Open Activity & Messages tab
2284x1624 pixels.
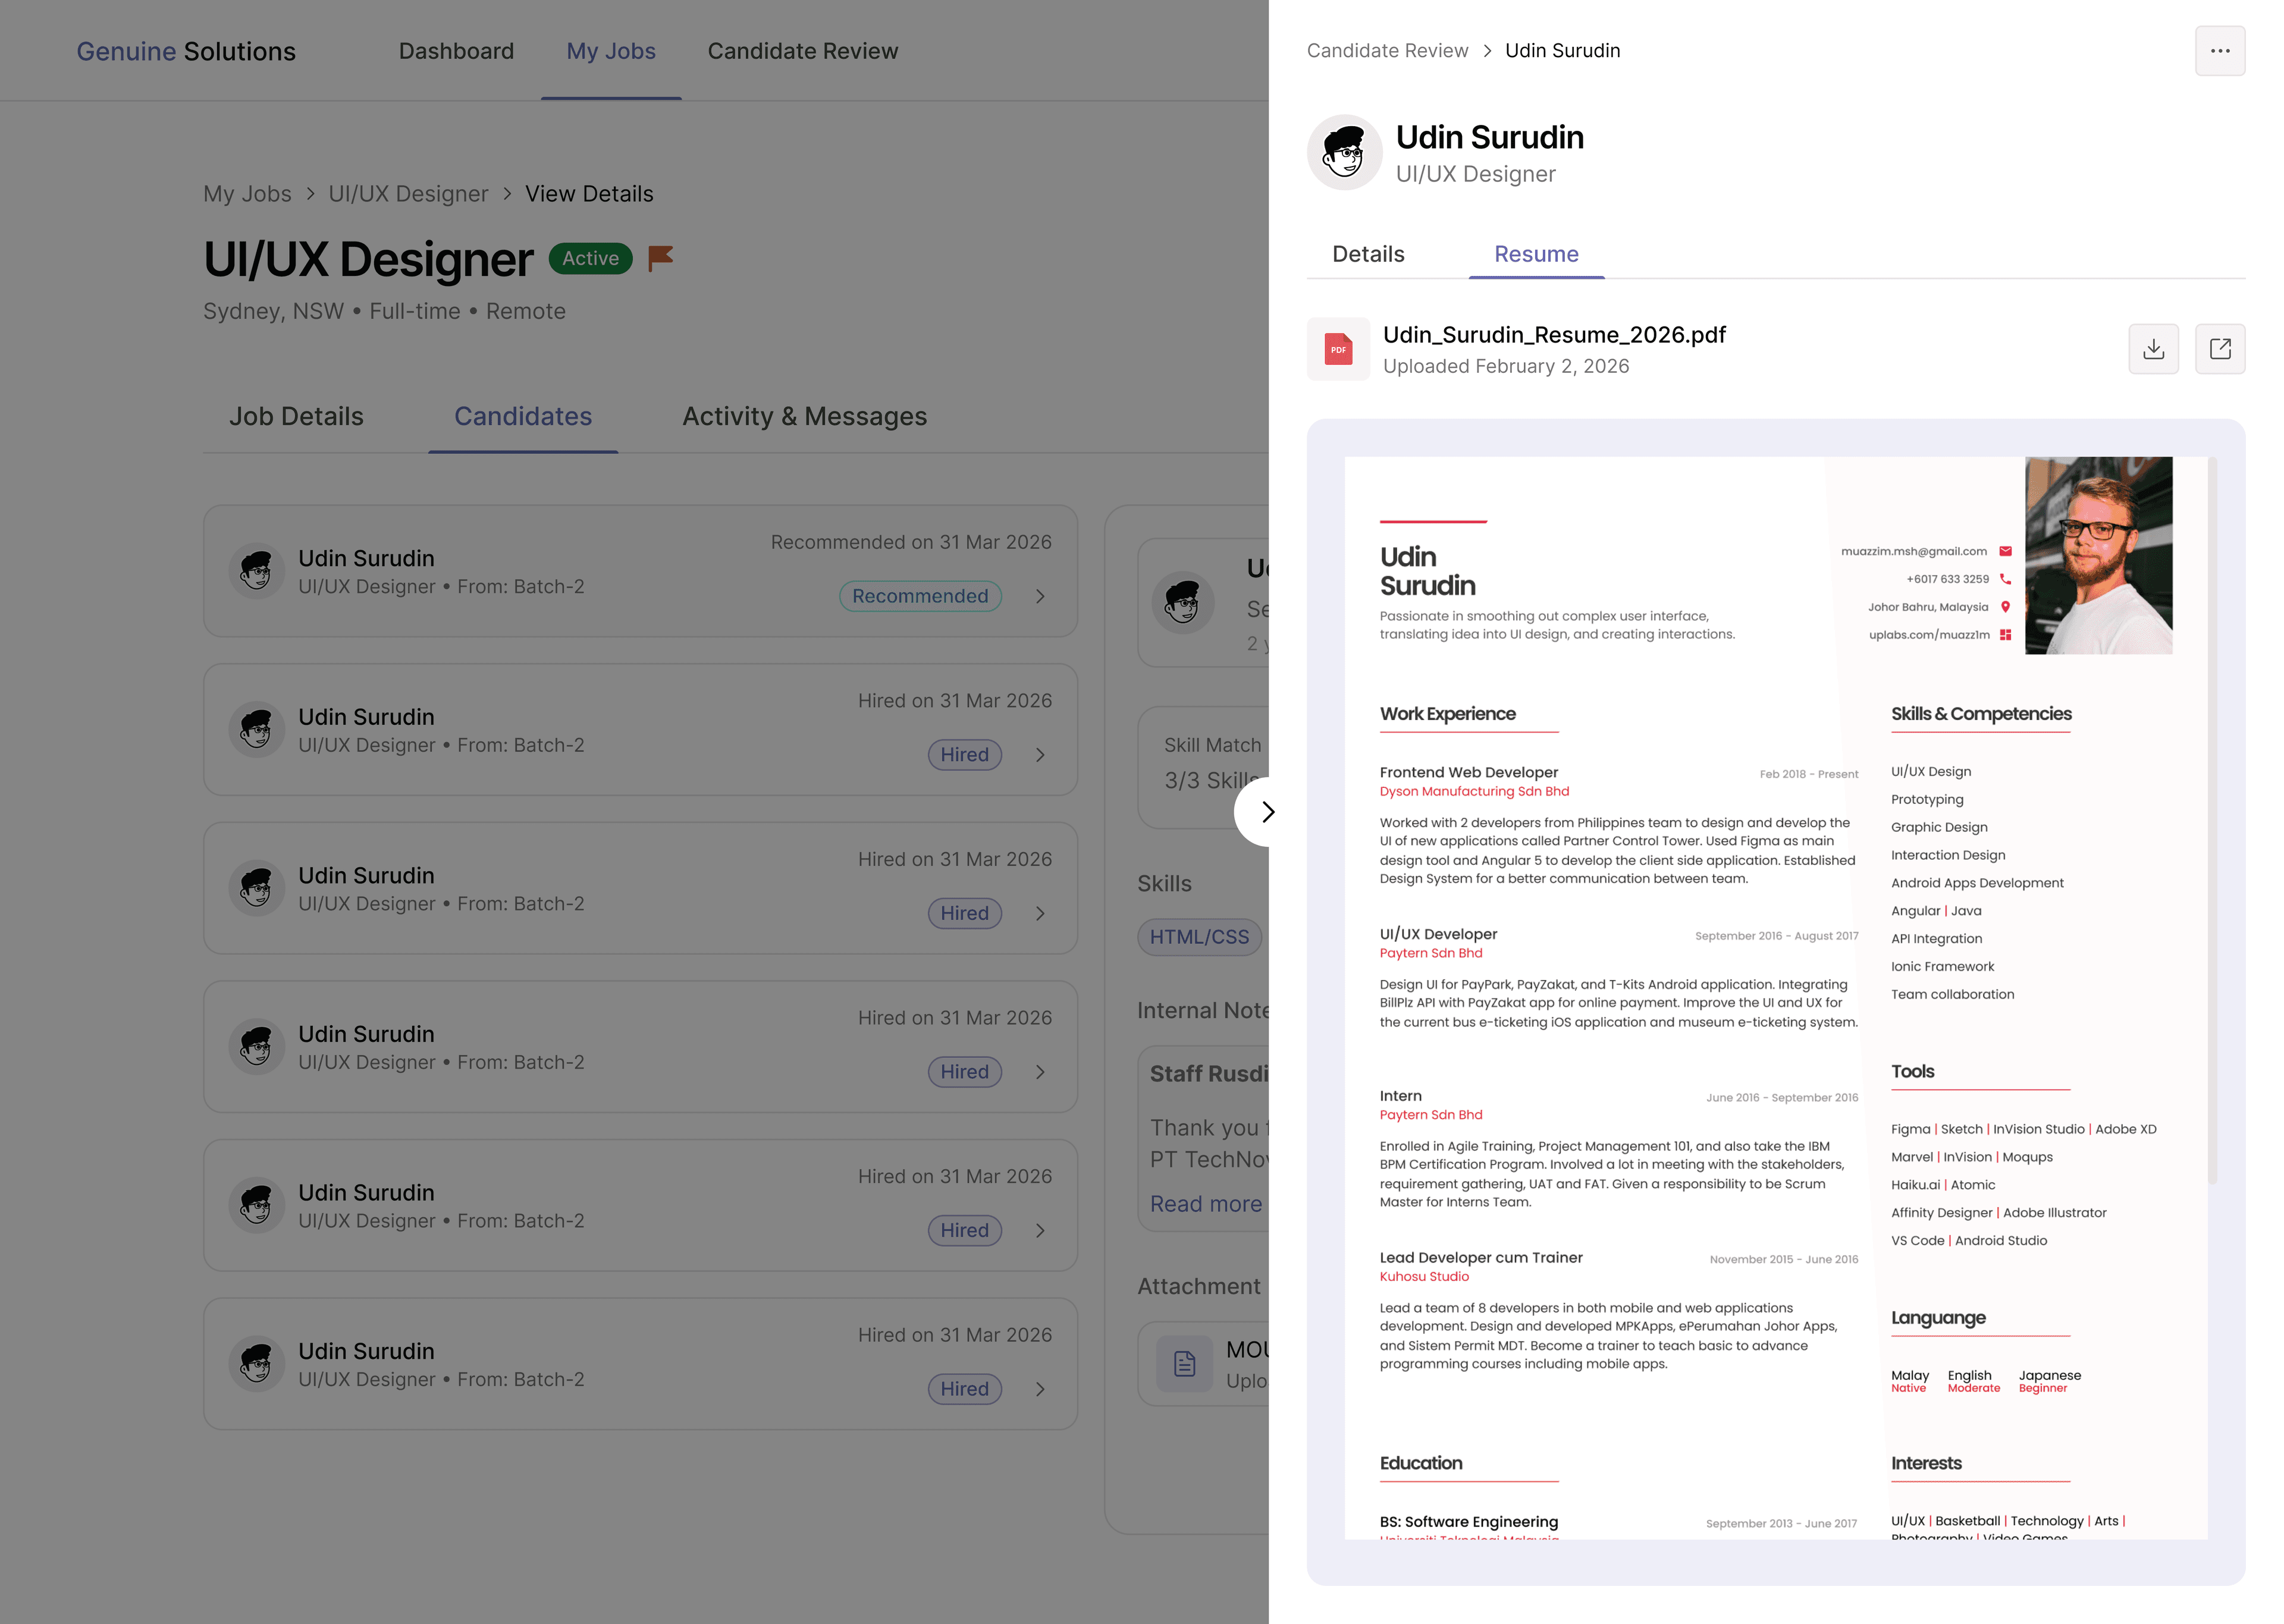[804, 417]
